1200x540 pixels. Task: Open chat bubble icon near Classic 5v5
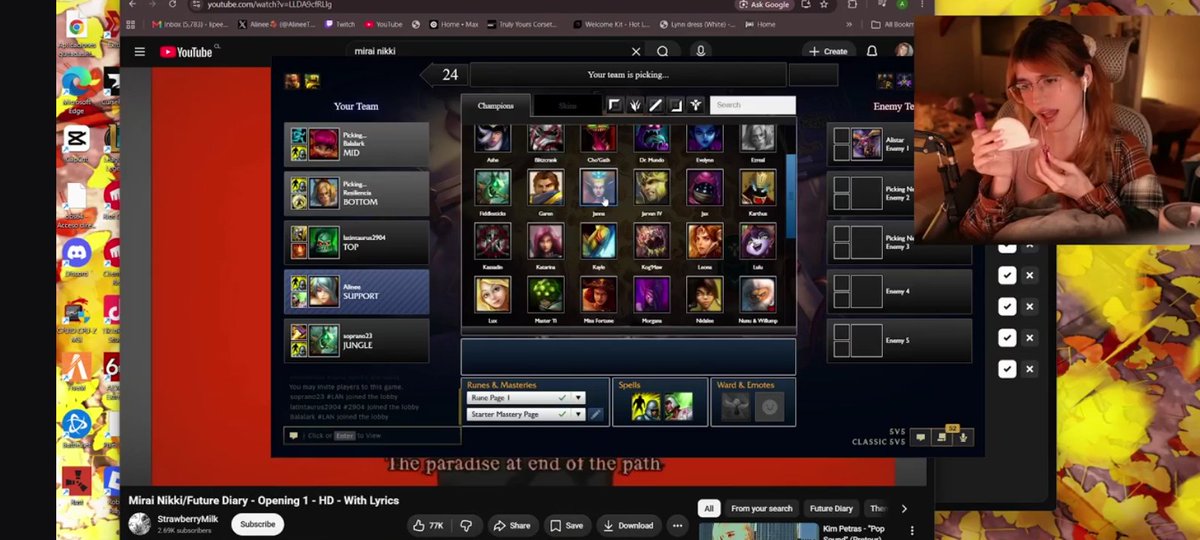tap(921, 437)
